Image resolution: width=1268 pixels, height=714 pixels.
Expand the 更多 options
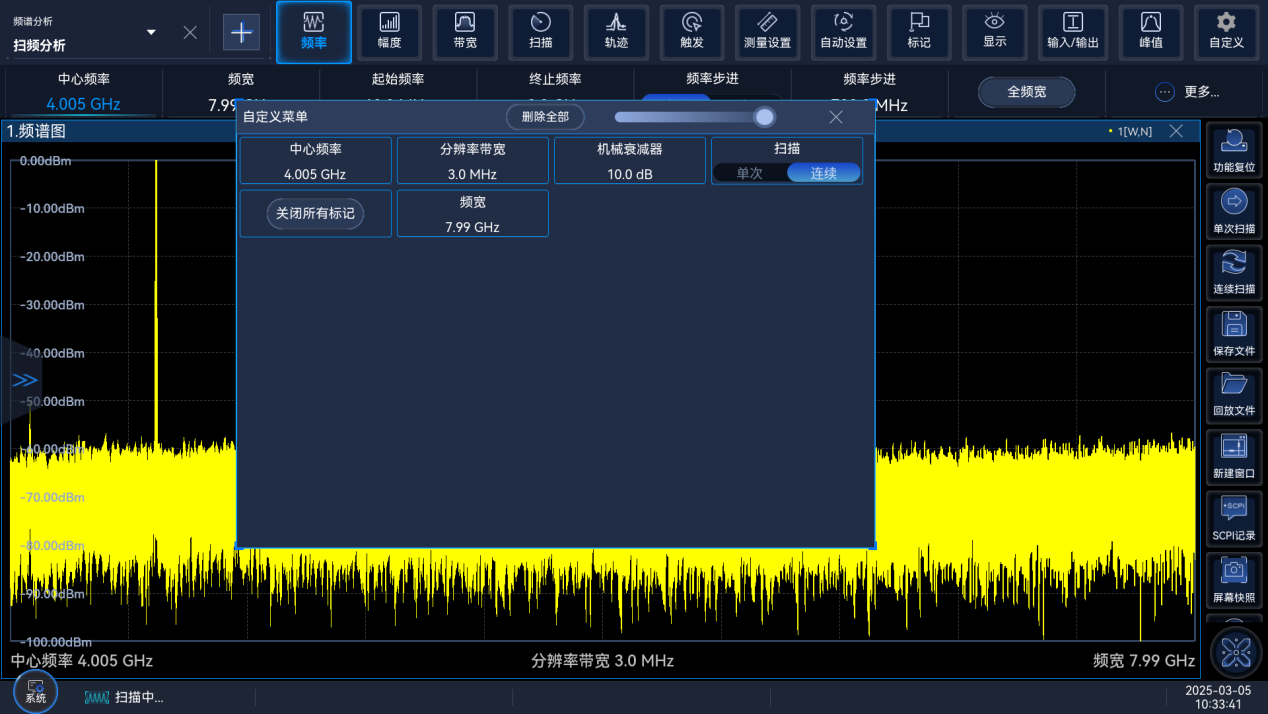(x=1187, y=92)
